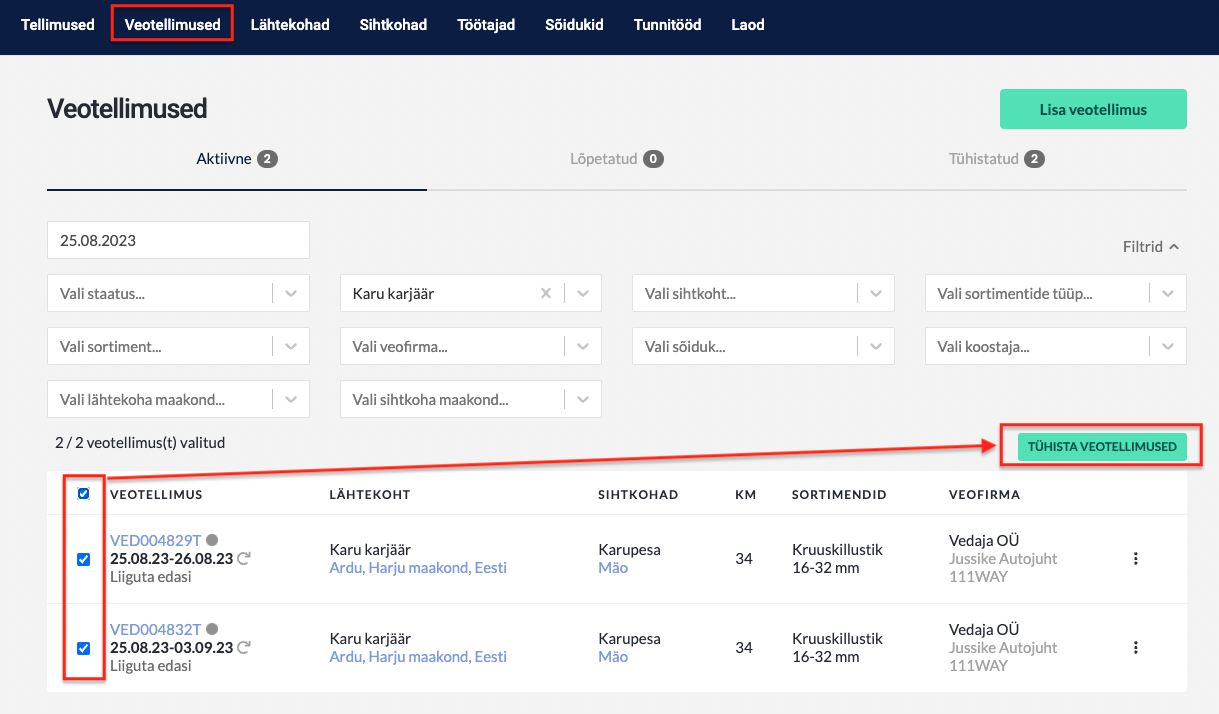The image size is (1219, 714).
Task: Open the Sihtkohad menu item
Action: click(393, 24)
